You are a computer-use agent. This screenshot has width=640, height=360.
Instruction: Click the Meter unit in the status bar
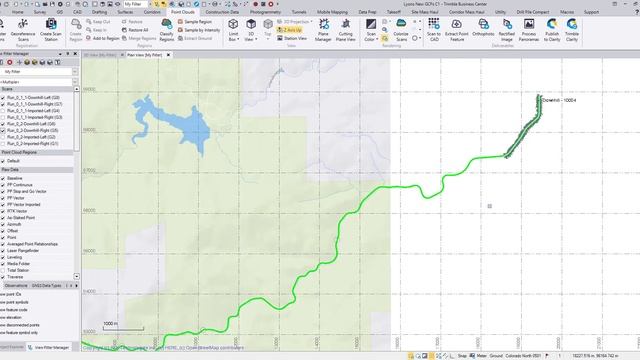pyautogui.click(x=482, y=356)
